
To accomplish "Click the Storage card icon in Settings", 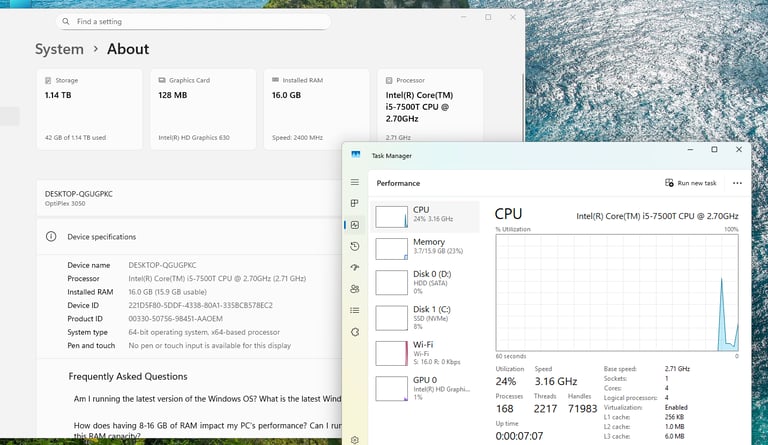I will 48,80.
